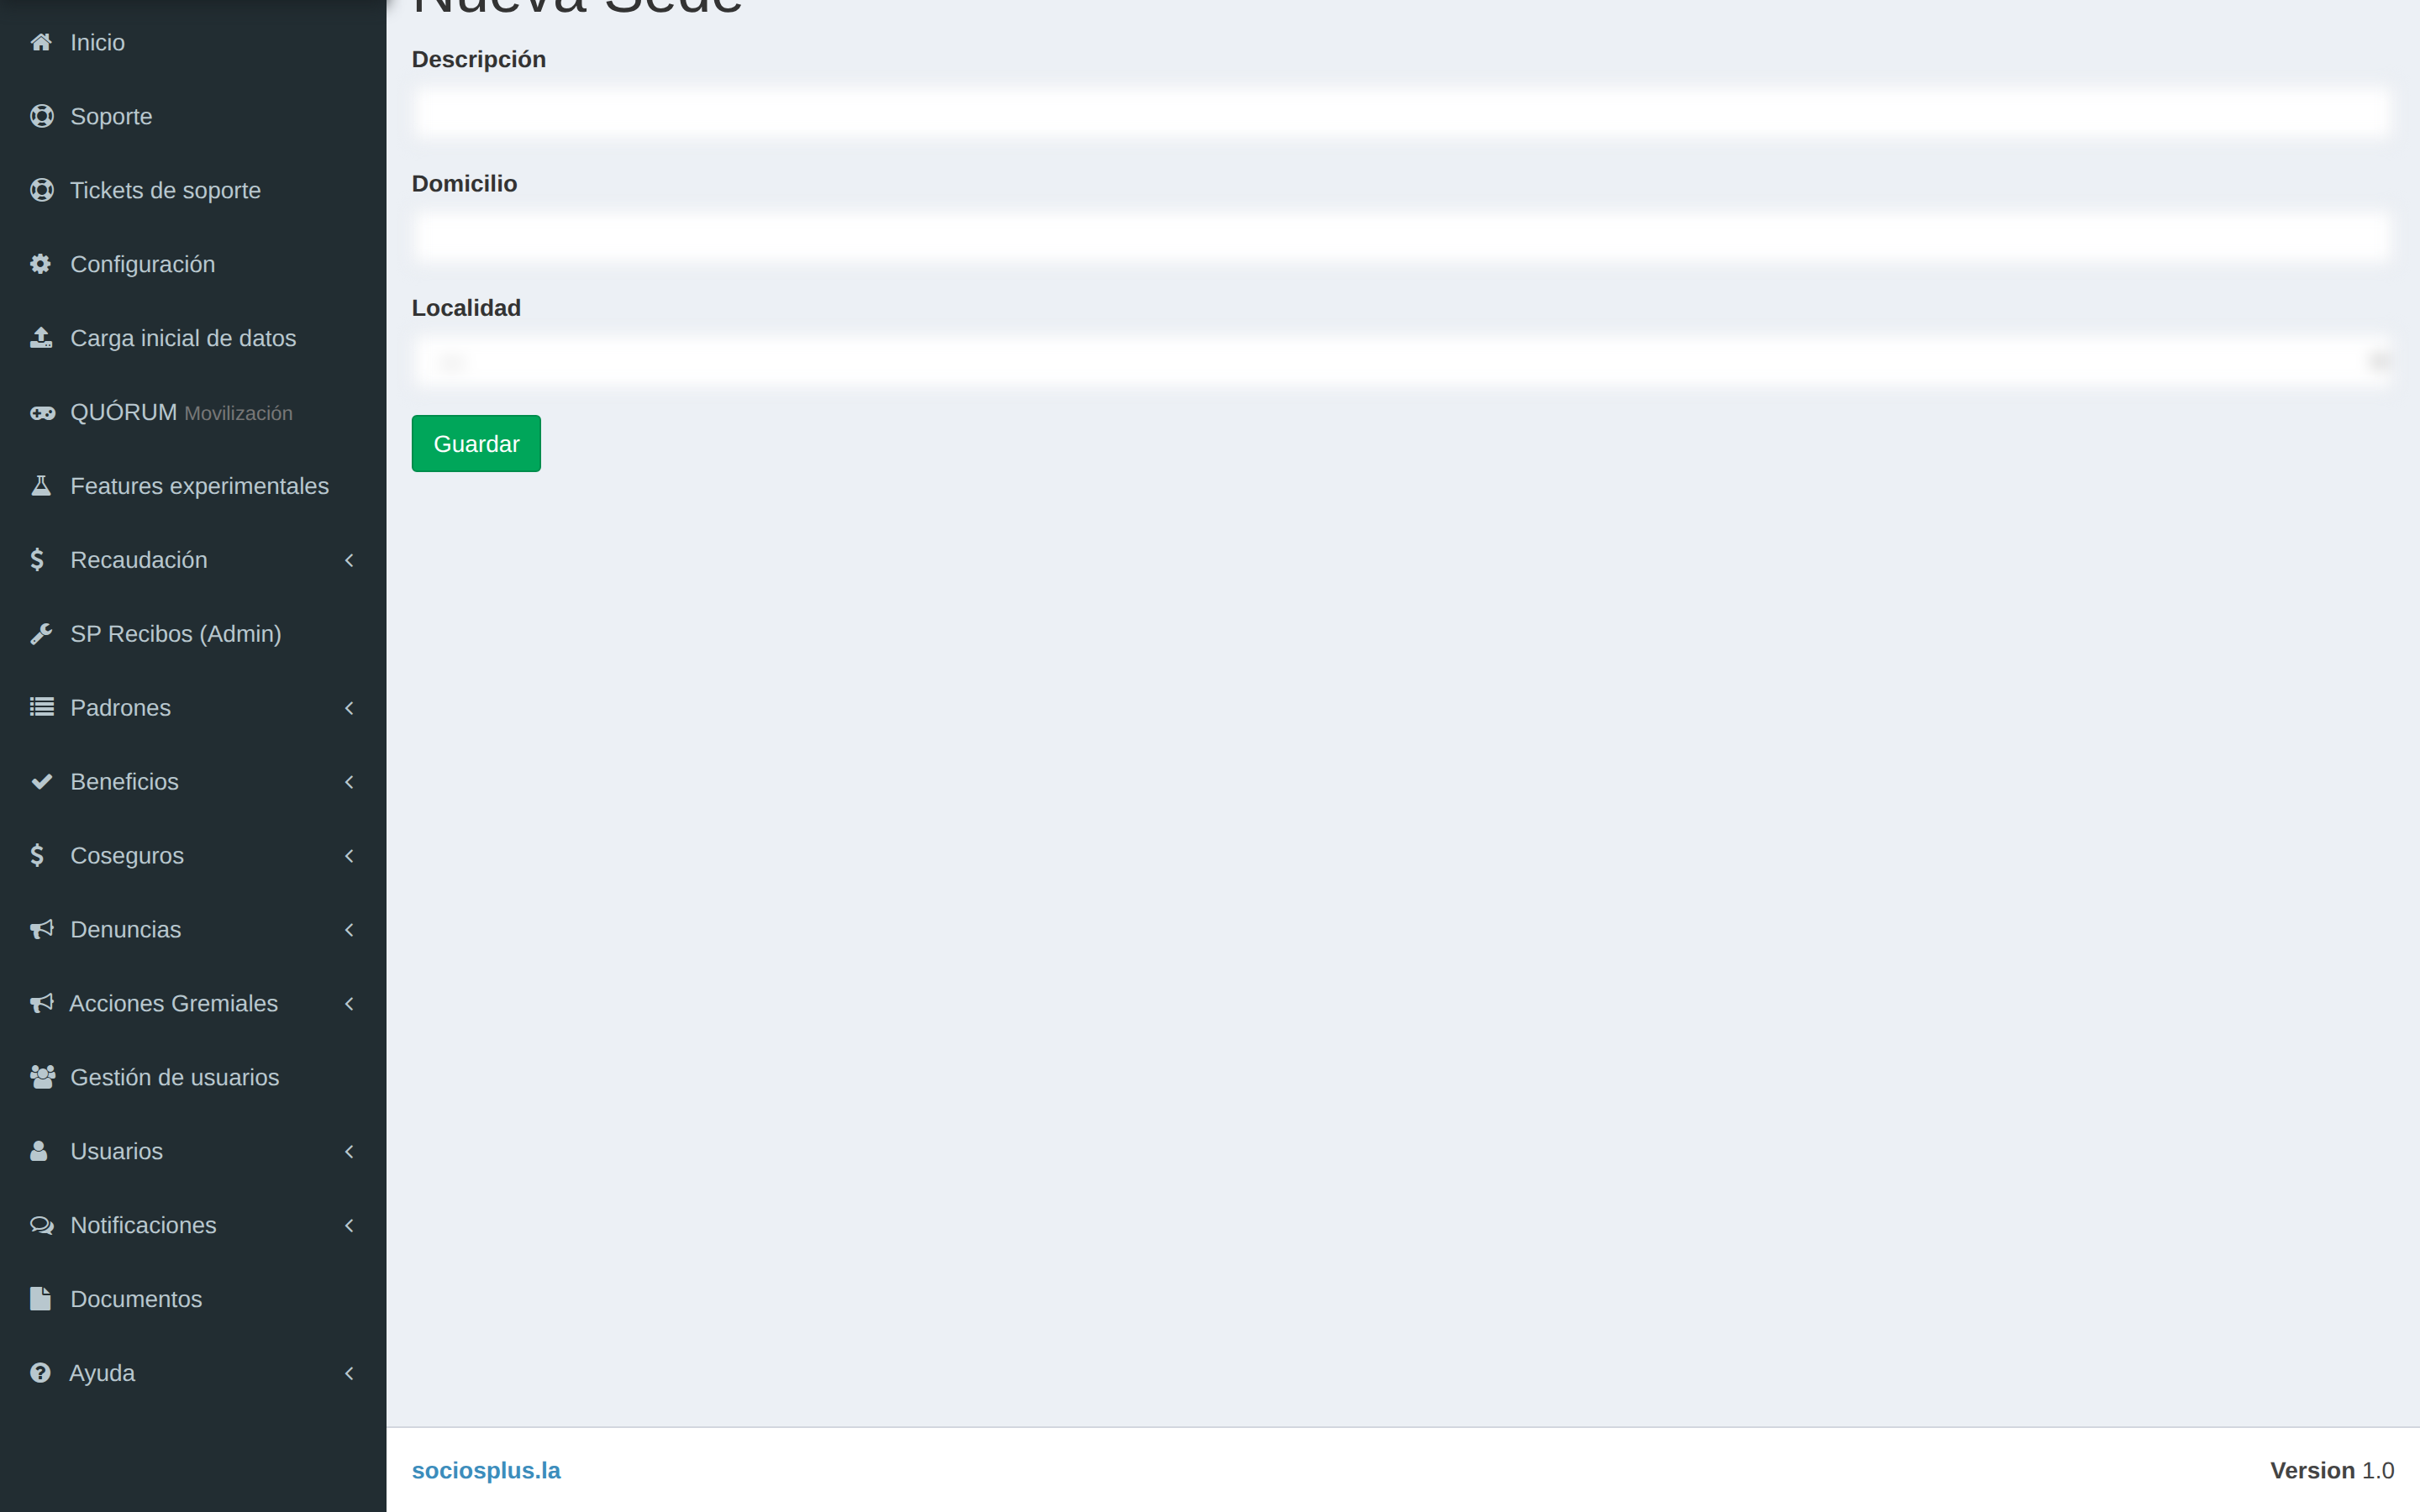Open the sociosplus.la footer link
Image resolution: width=2420 pixels, height=1512 pixels.
coord(486,1470)
